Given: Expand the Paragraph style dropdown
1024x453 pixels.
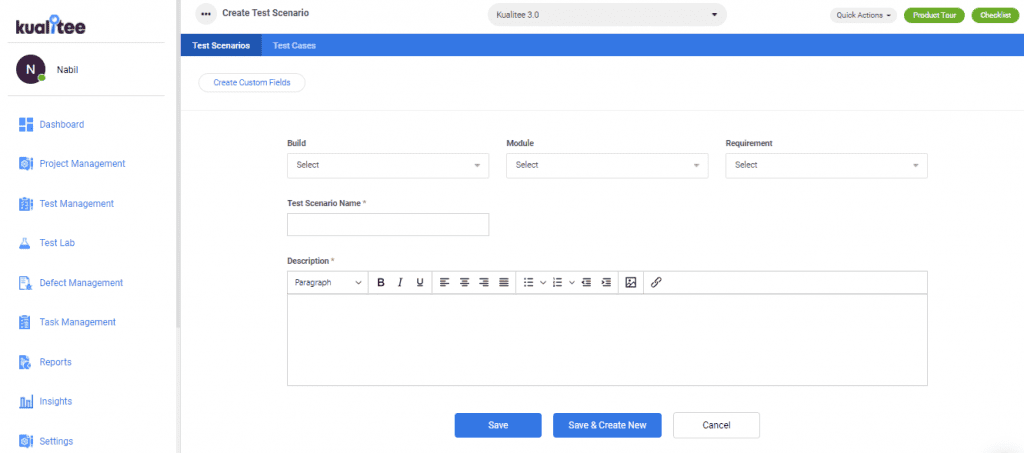Looking at the screenshot, I should (x=328, y=283).
